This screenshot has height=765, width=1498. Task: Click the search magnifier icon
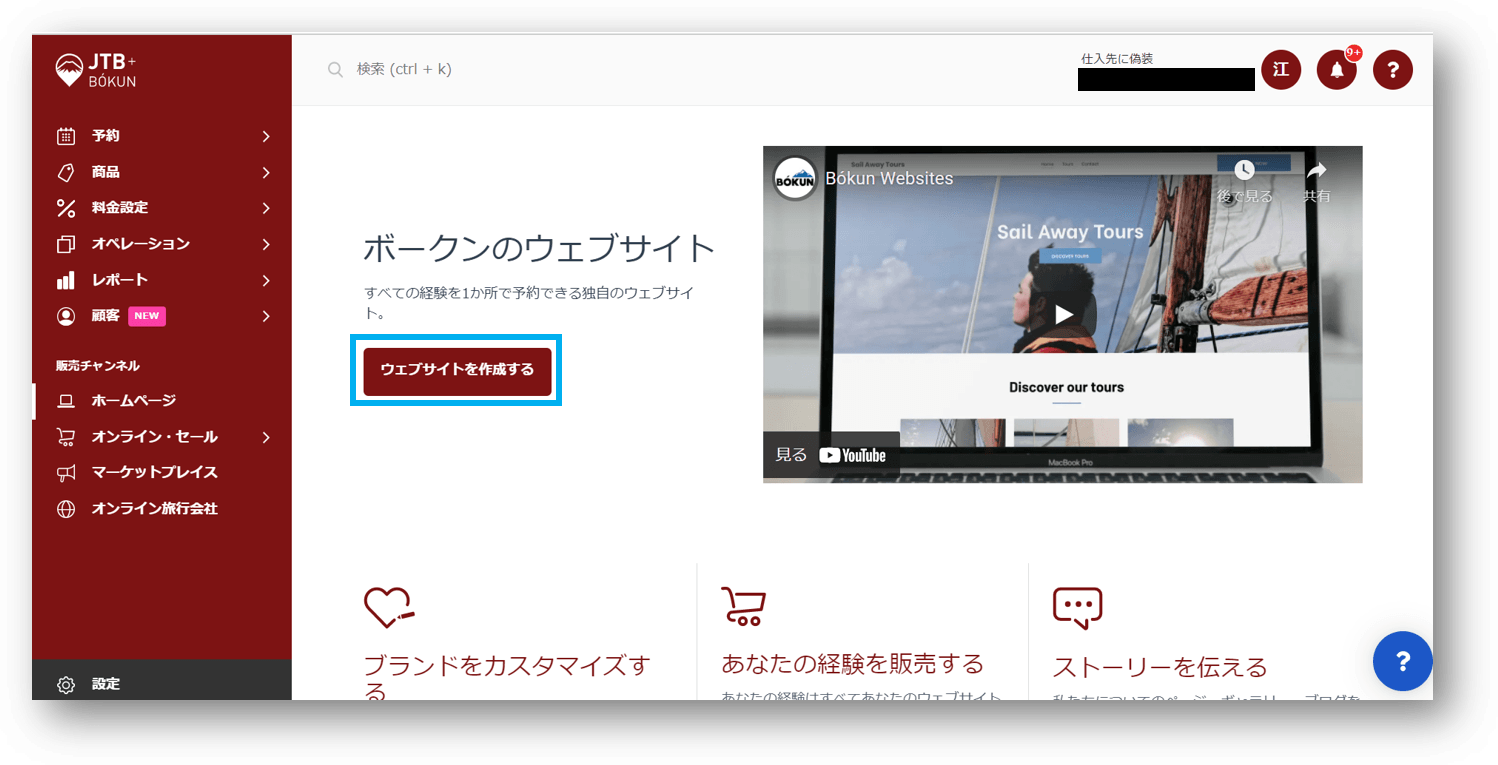click(x=336, y=70)
